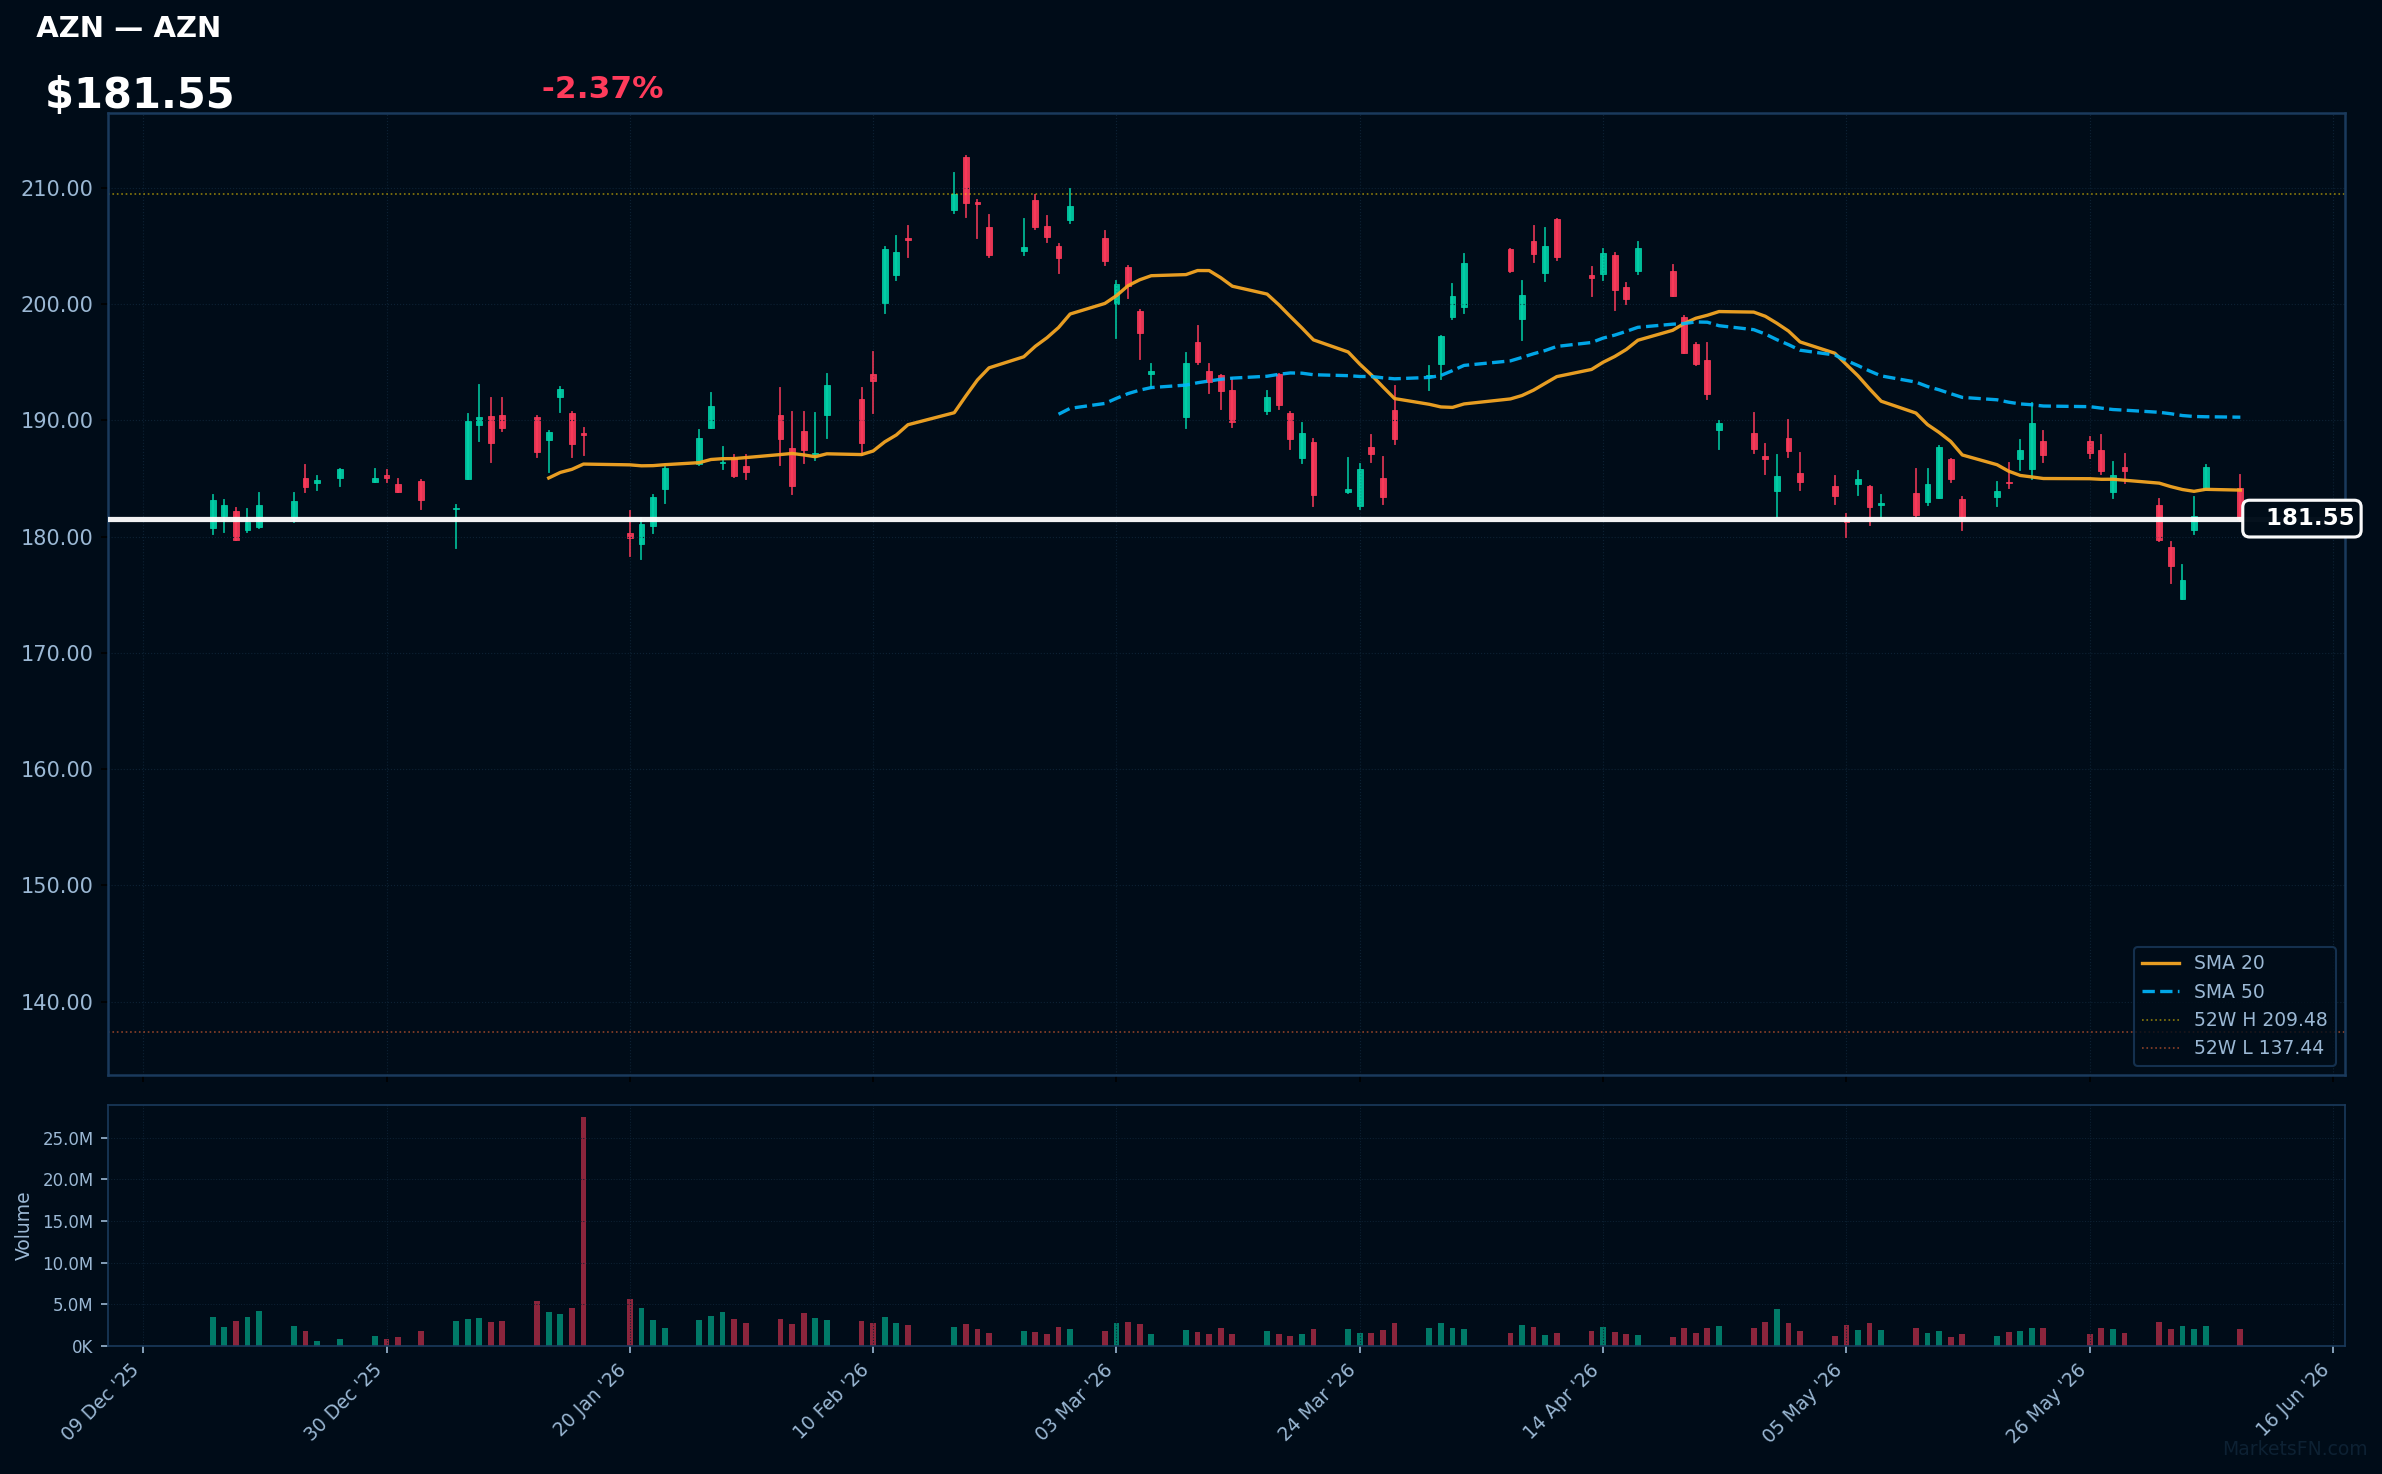
Task: Click the rotated "Volume" axis title
Action: pyautogui.click(x=23, y=1226)
